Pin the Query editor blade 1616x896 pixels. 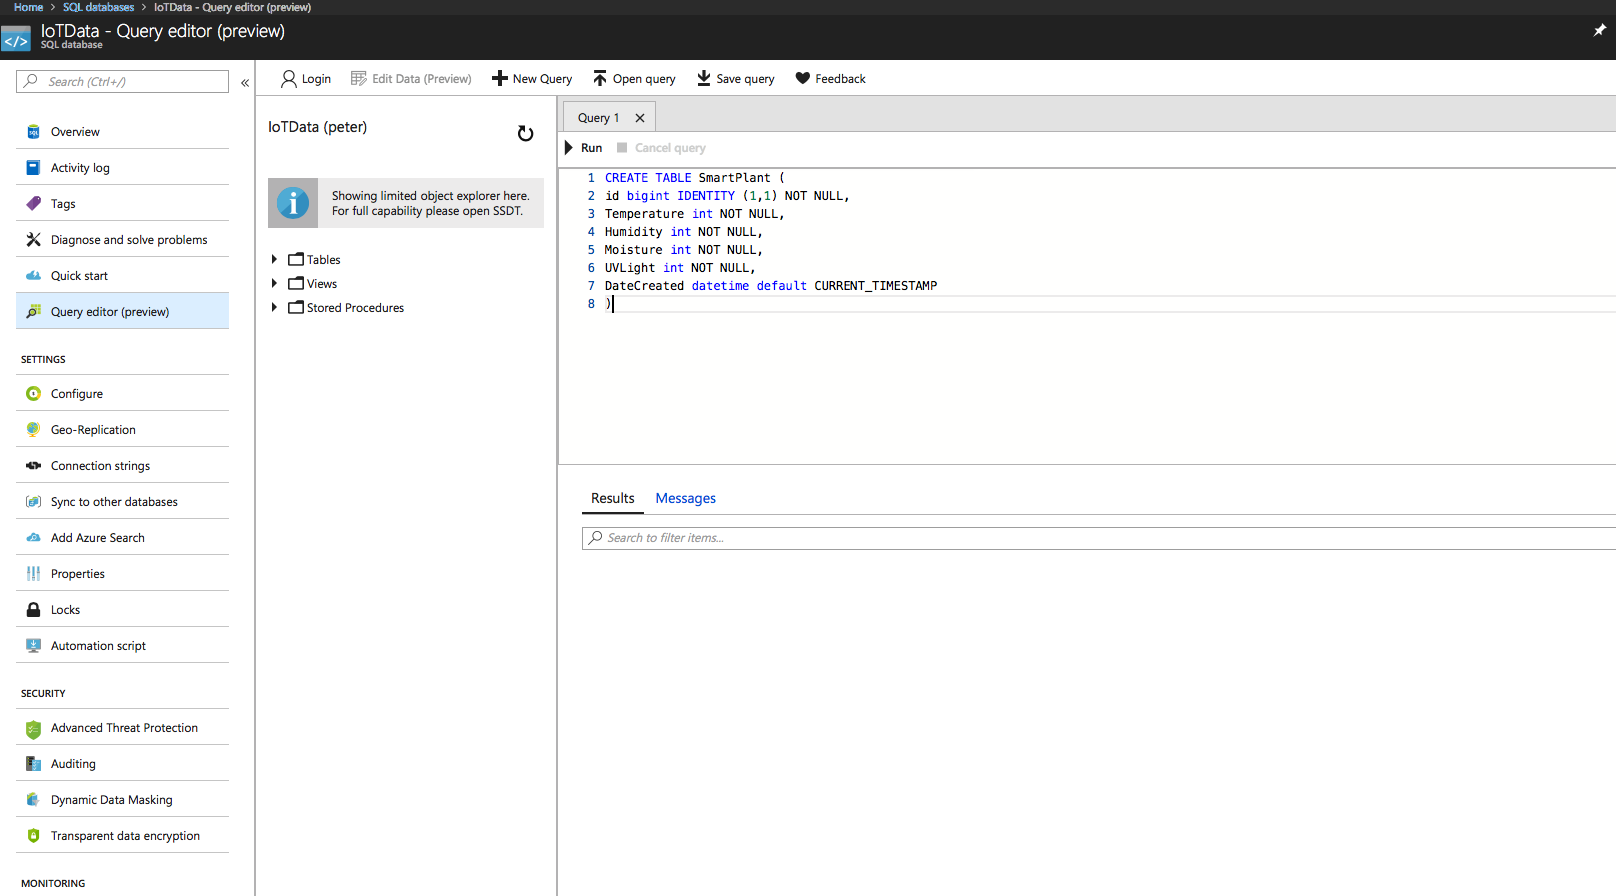point(1599,30)
